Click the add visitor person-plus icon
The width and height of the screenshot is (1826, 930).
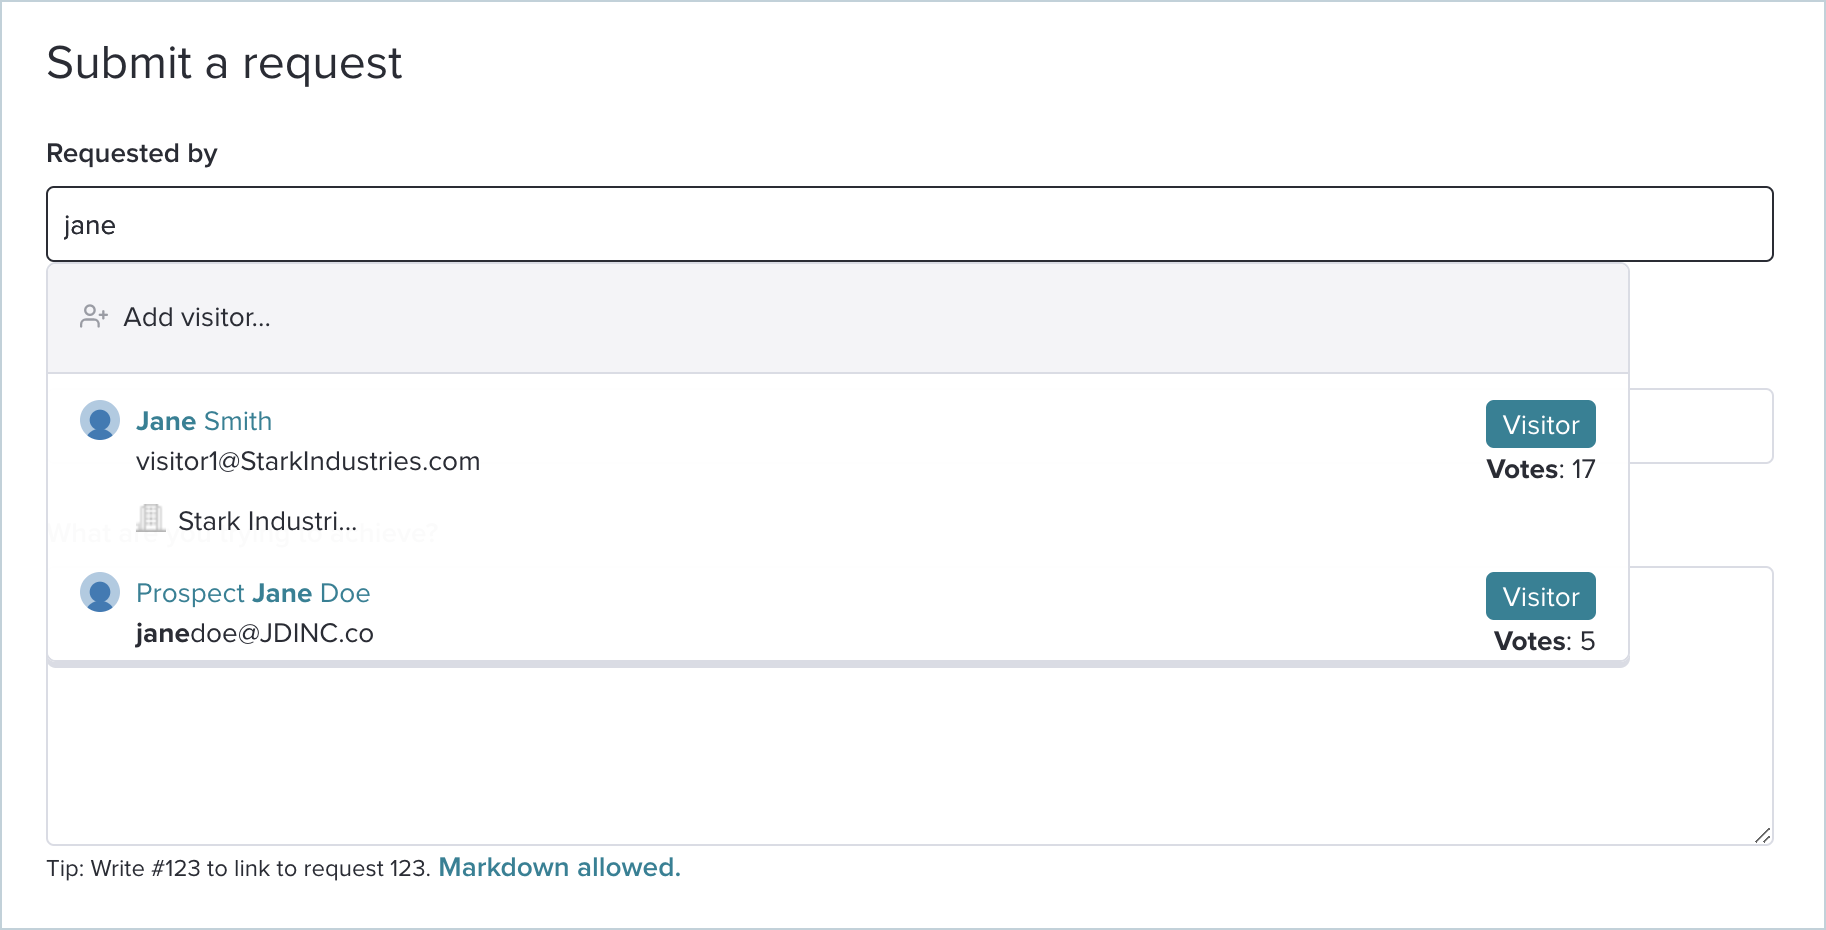pyautogui.click(x=94, y=317)
